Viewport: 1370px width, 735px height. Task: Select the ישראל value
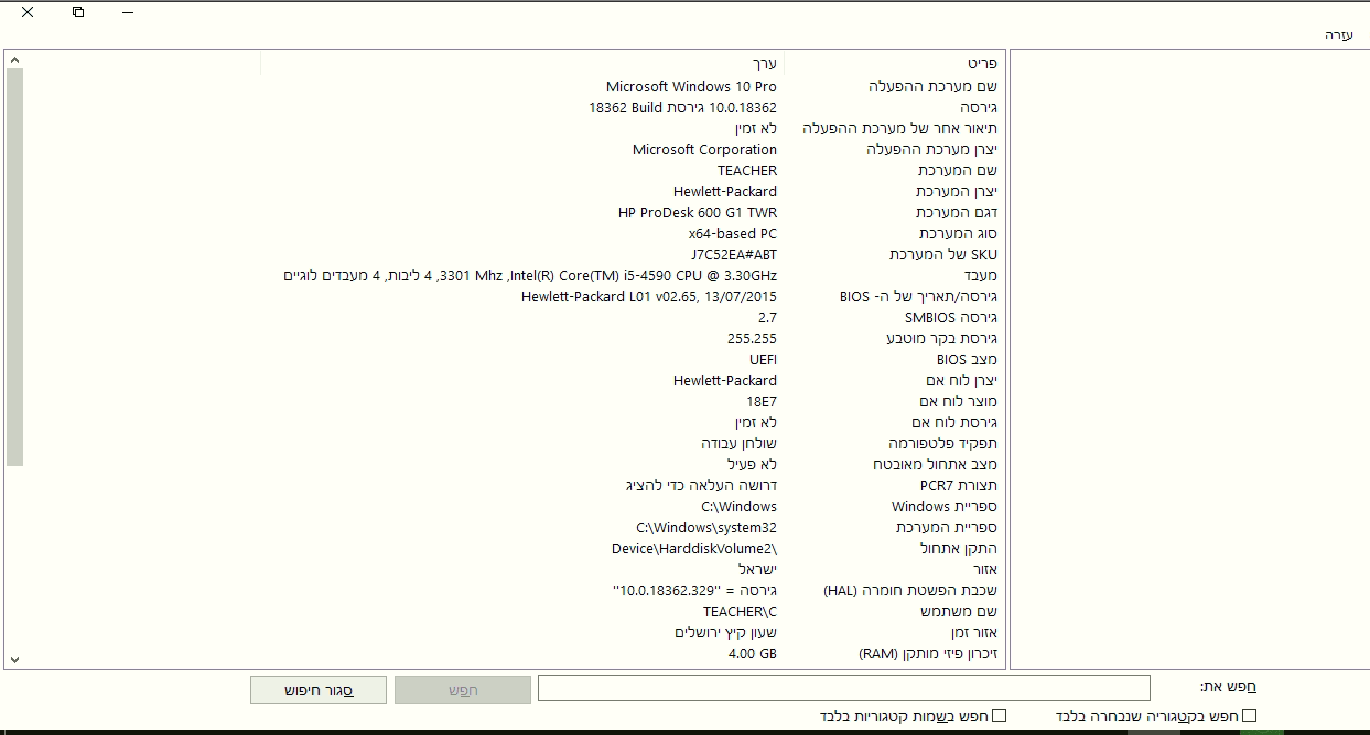point(758,570)
